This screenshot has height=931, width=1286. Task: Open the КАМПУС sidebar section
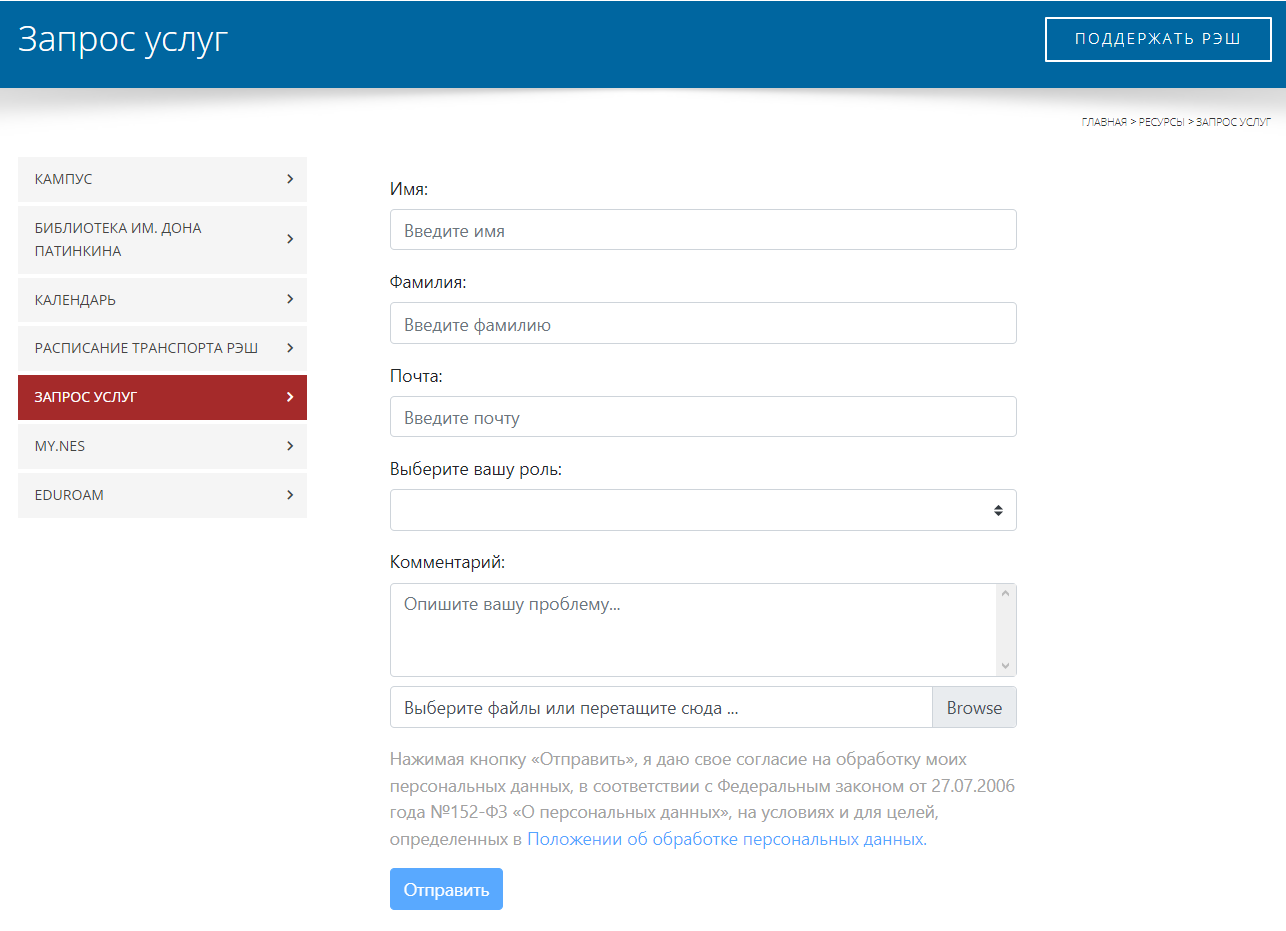tap(162, 179)
